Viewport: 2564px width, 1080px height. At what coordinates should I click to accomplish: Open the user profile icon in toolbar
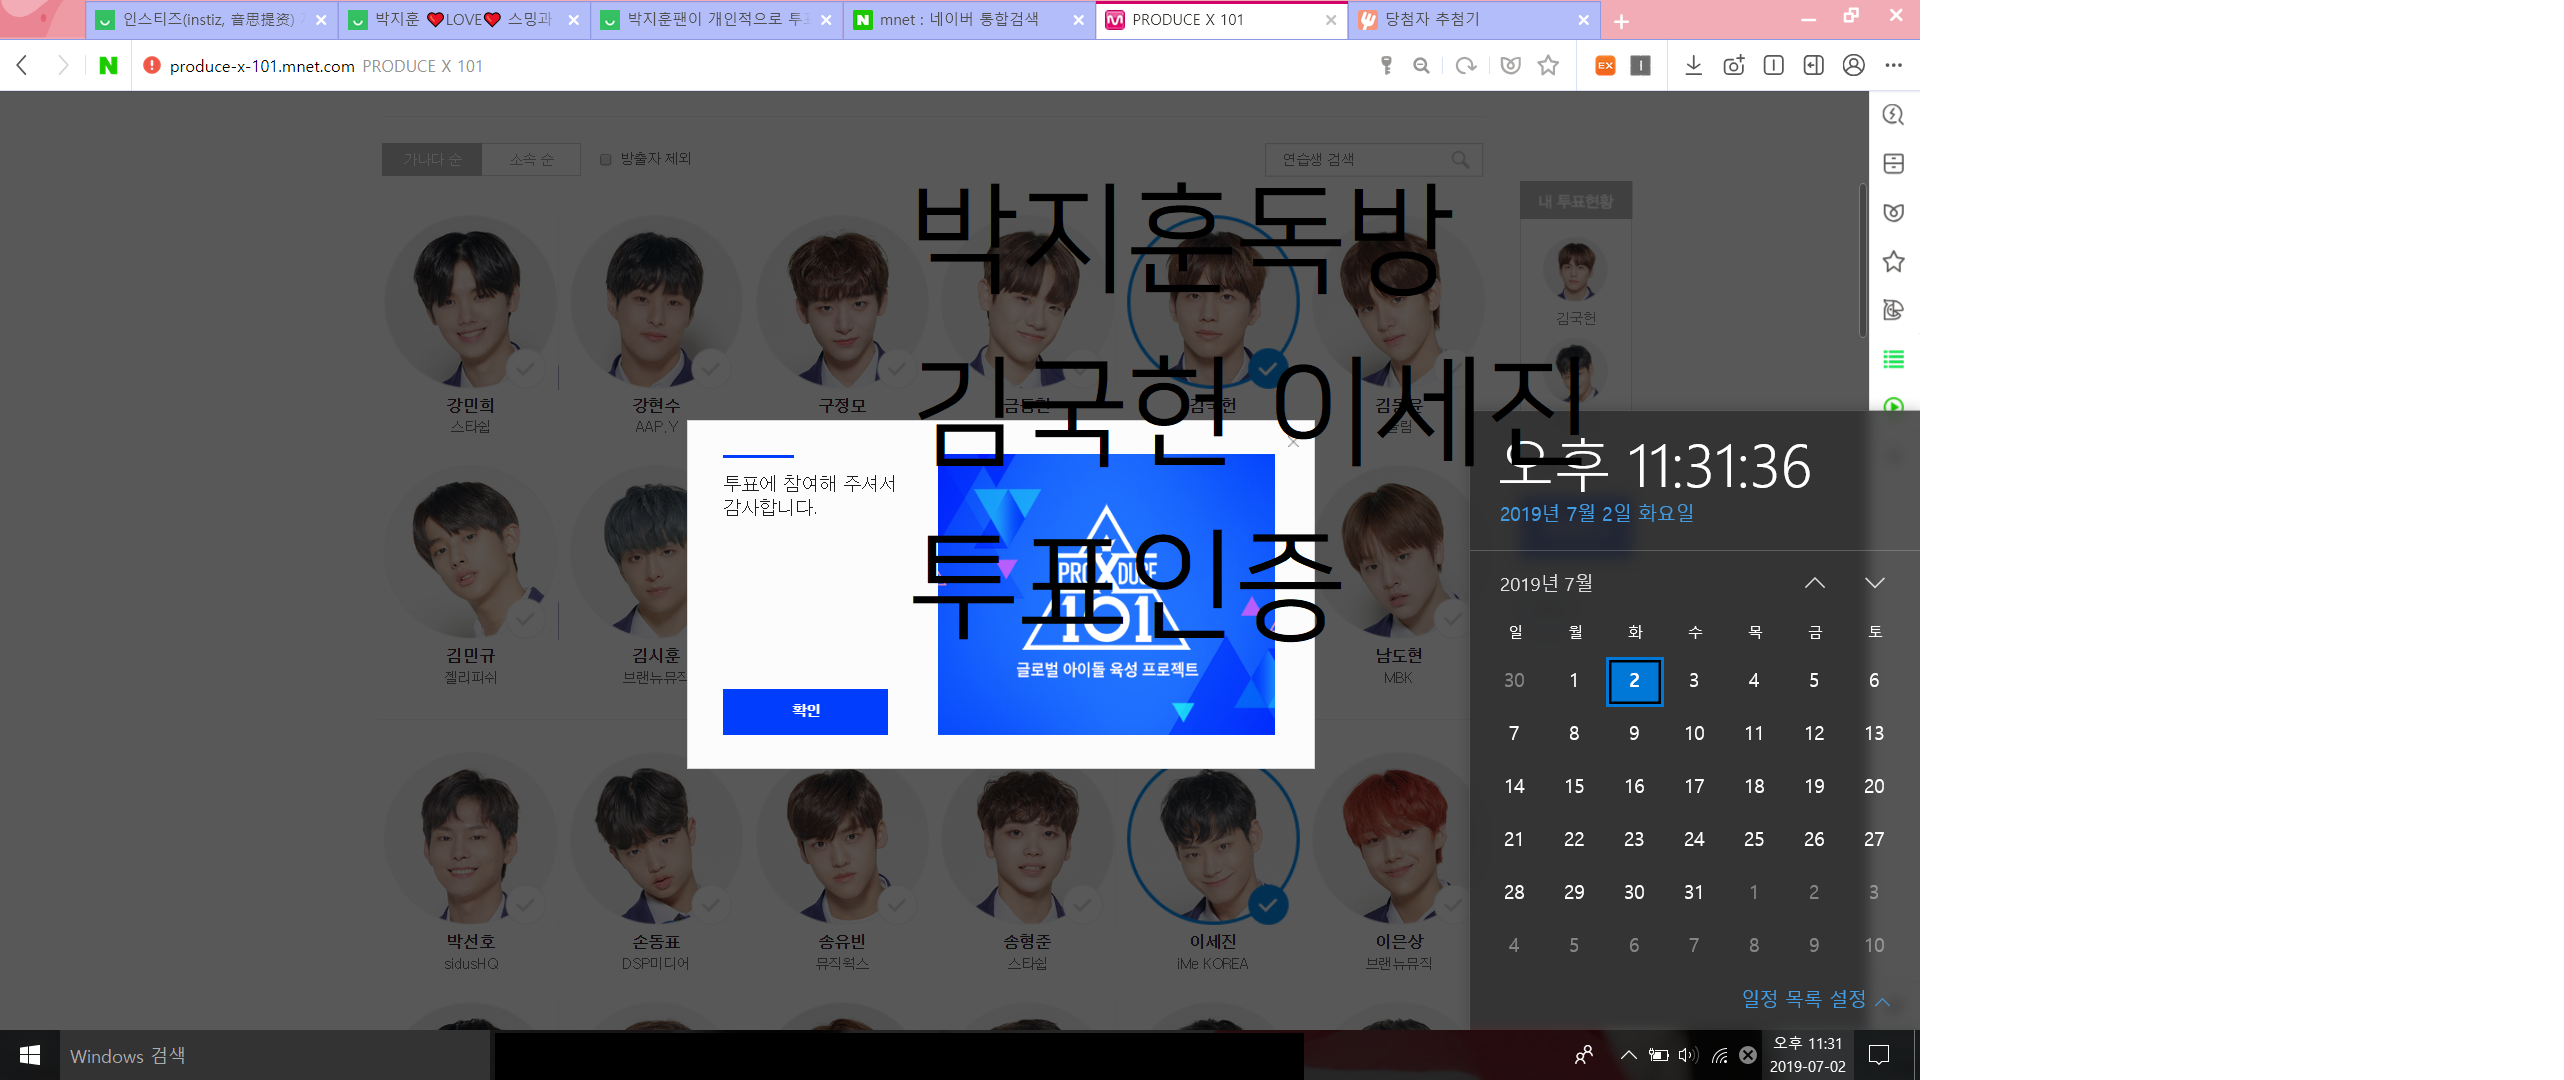1853,66
